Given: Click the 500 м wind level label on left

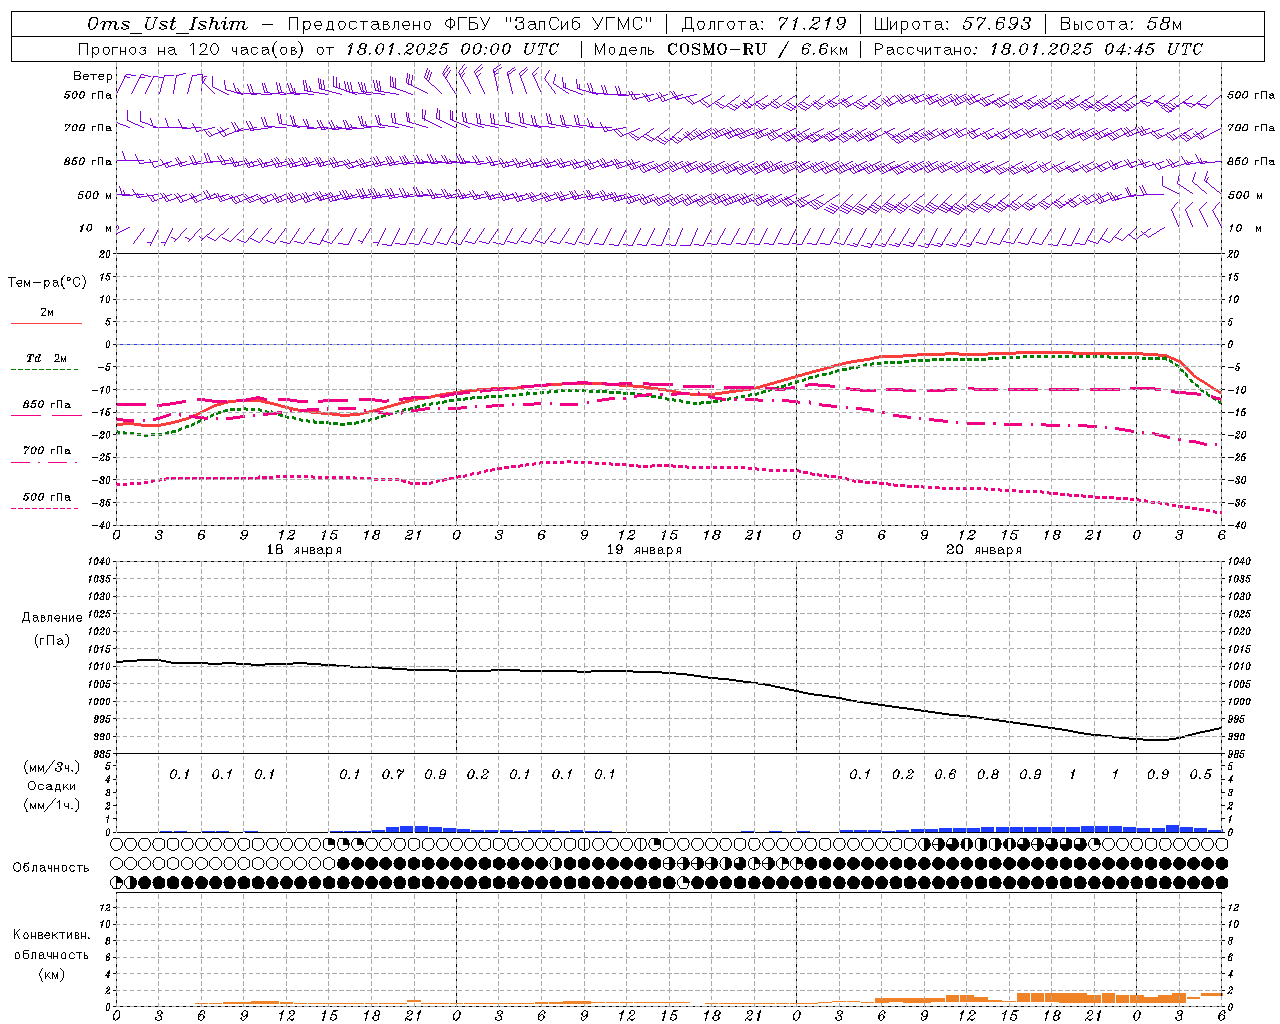Looking at the screenshot, I should (95, 196).
